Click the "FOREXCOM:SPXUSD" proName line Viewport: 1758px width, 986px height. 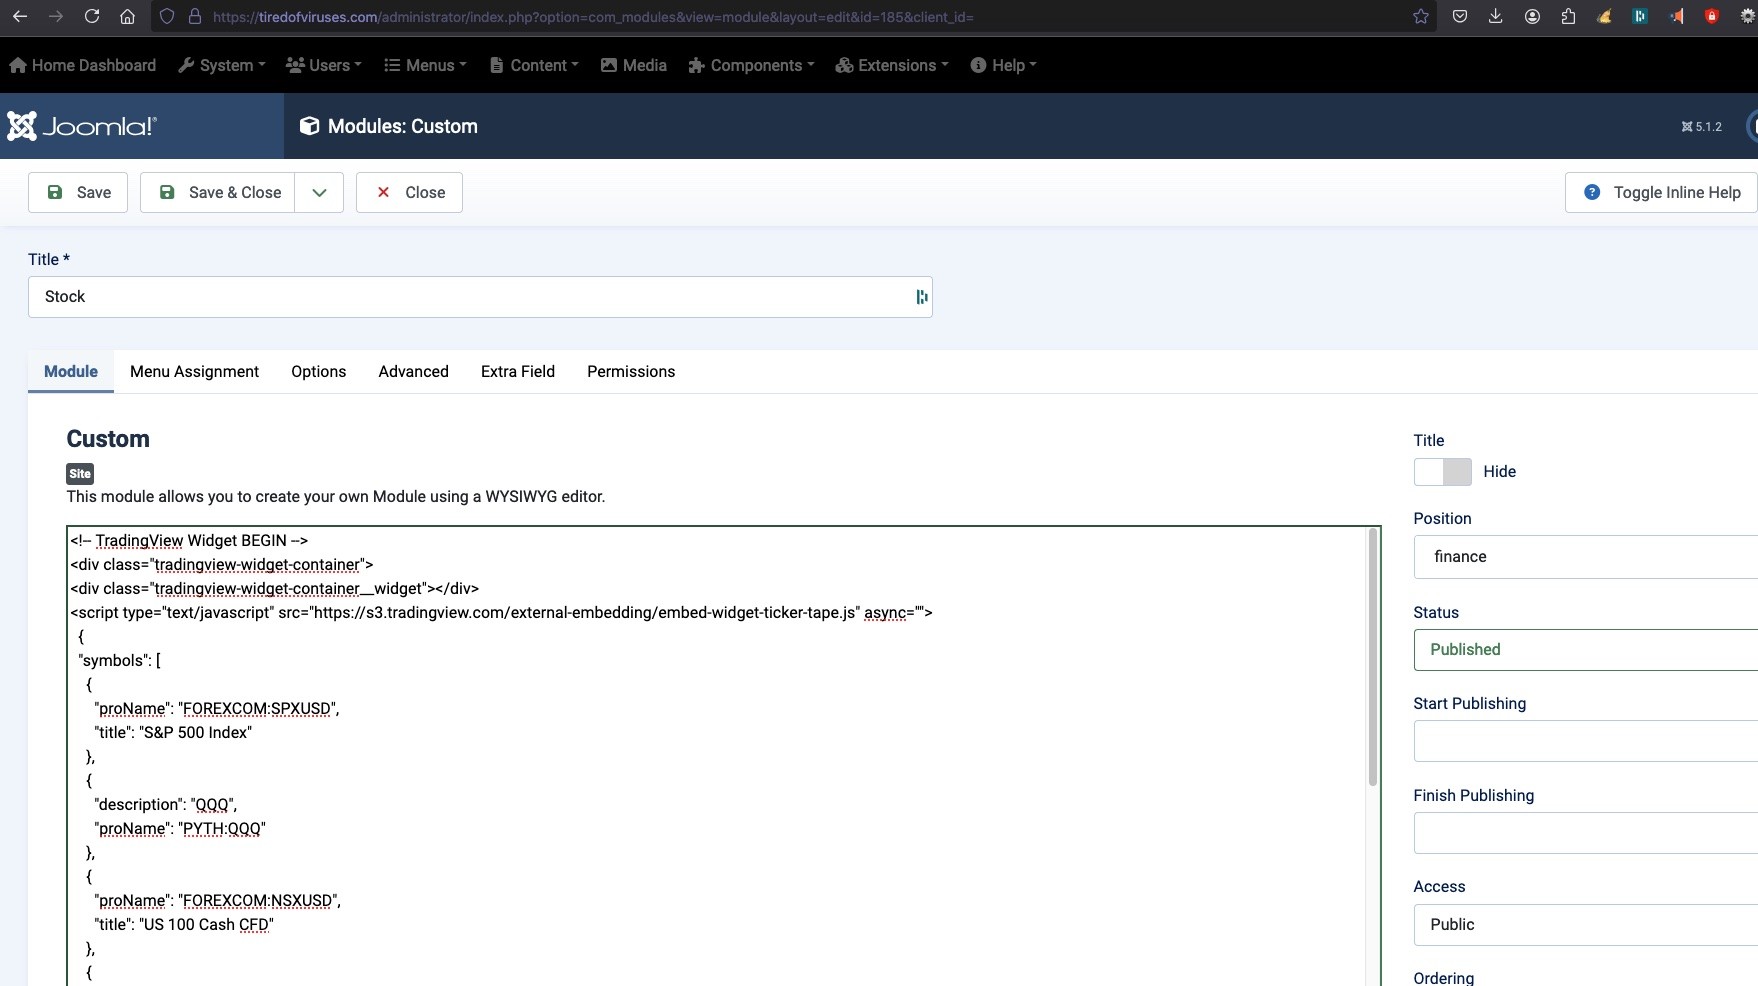point(217,709)
